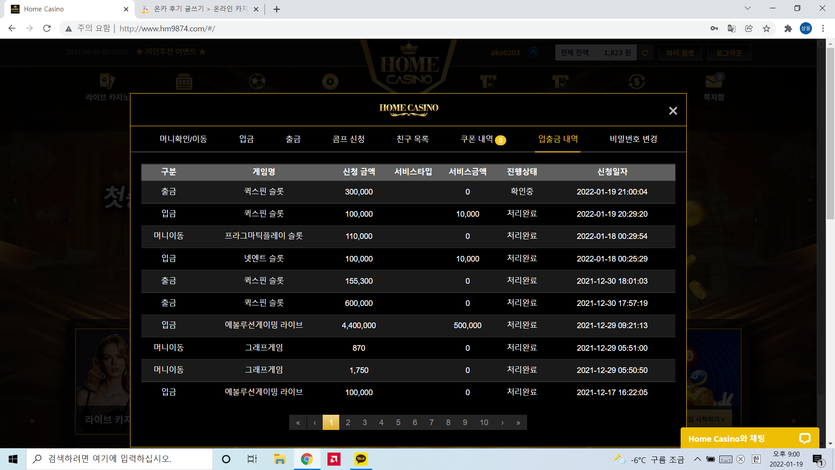Open the extensions puzzle icon
The image size is (835, 470).
[788, 28]
